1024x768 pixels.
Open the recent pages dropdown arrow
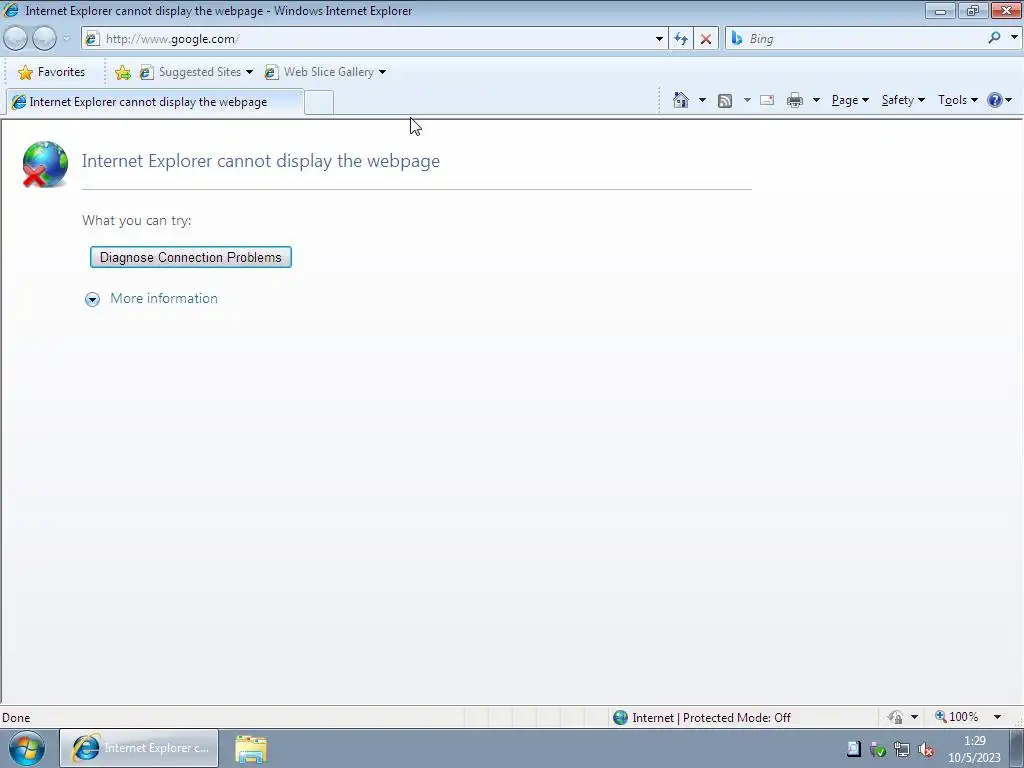pyautogui.click(x=66, y=39)
